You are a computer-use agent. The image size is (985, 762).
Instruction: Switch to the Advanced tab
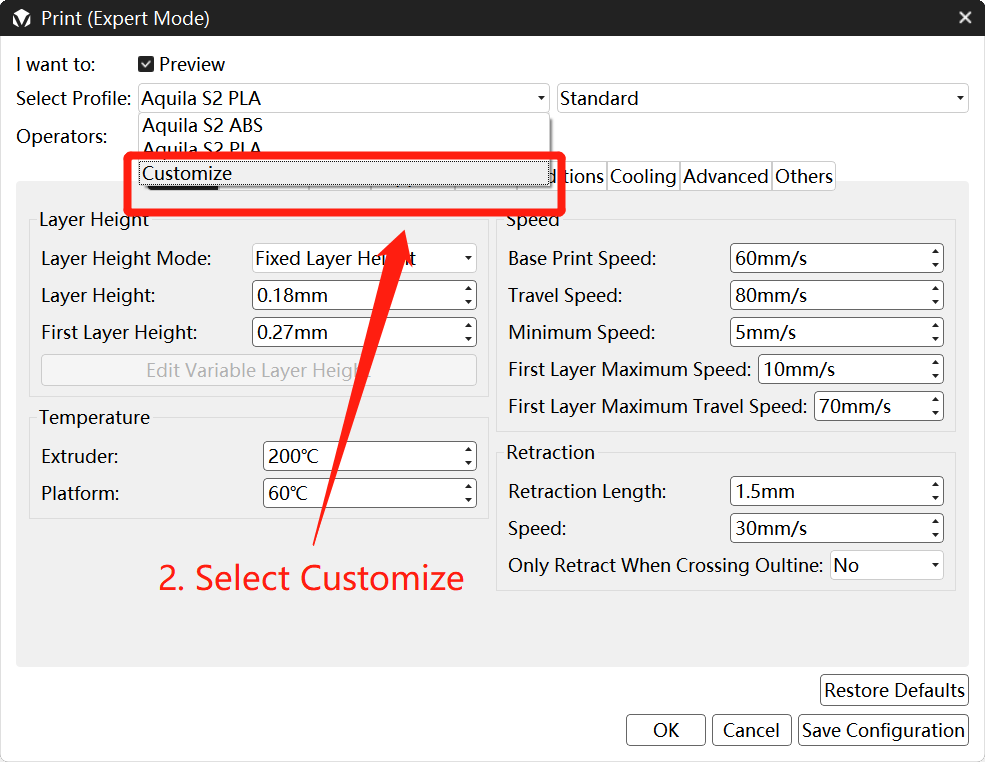tap(726, 177)
